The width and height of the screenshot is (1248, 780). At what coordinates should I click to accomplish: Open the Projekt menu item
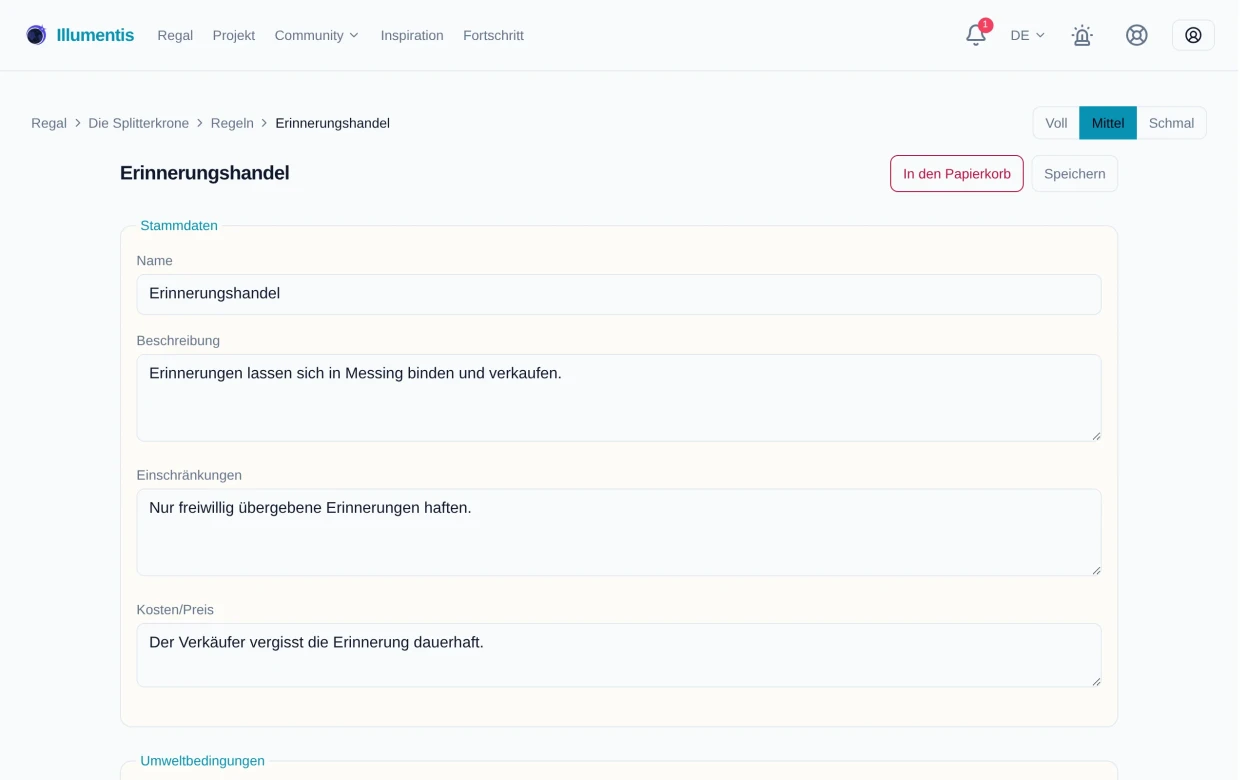(x=234, y=35)
